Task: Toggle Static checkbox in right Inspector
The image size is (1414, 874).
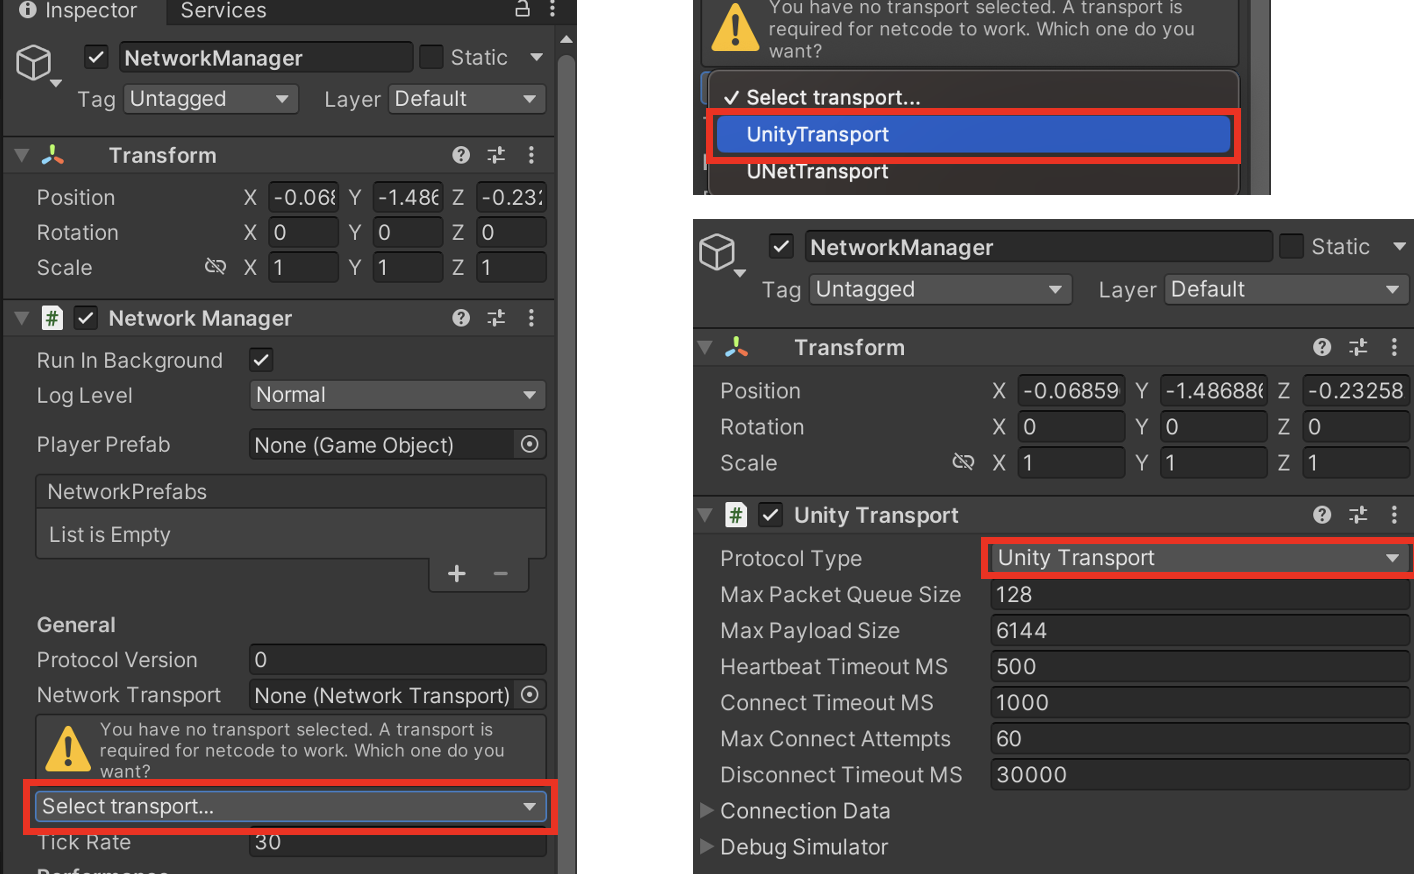Action: pyautogui.click(x=1291, y=246)
